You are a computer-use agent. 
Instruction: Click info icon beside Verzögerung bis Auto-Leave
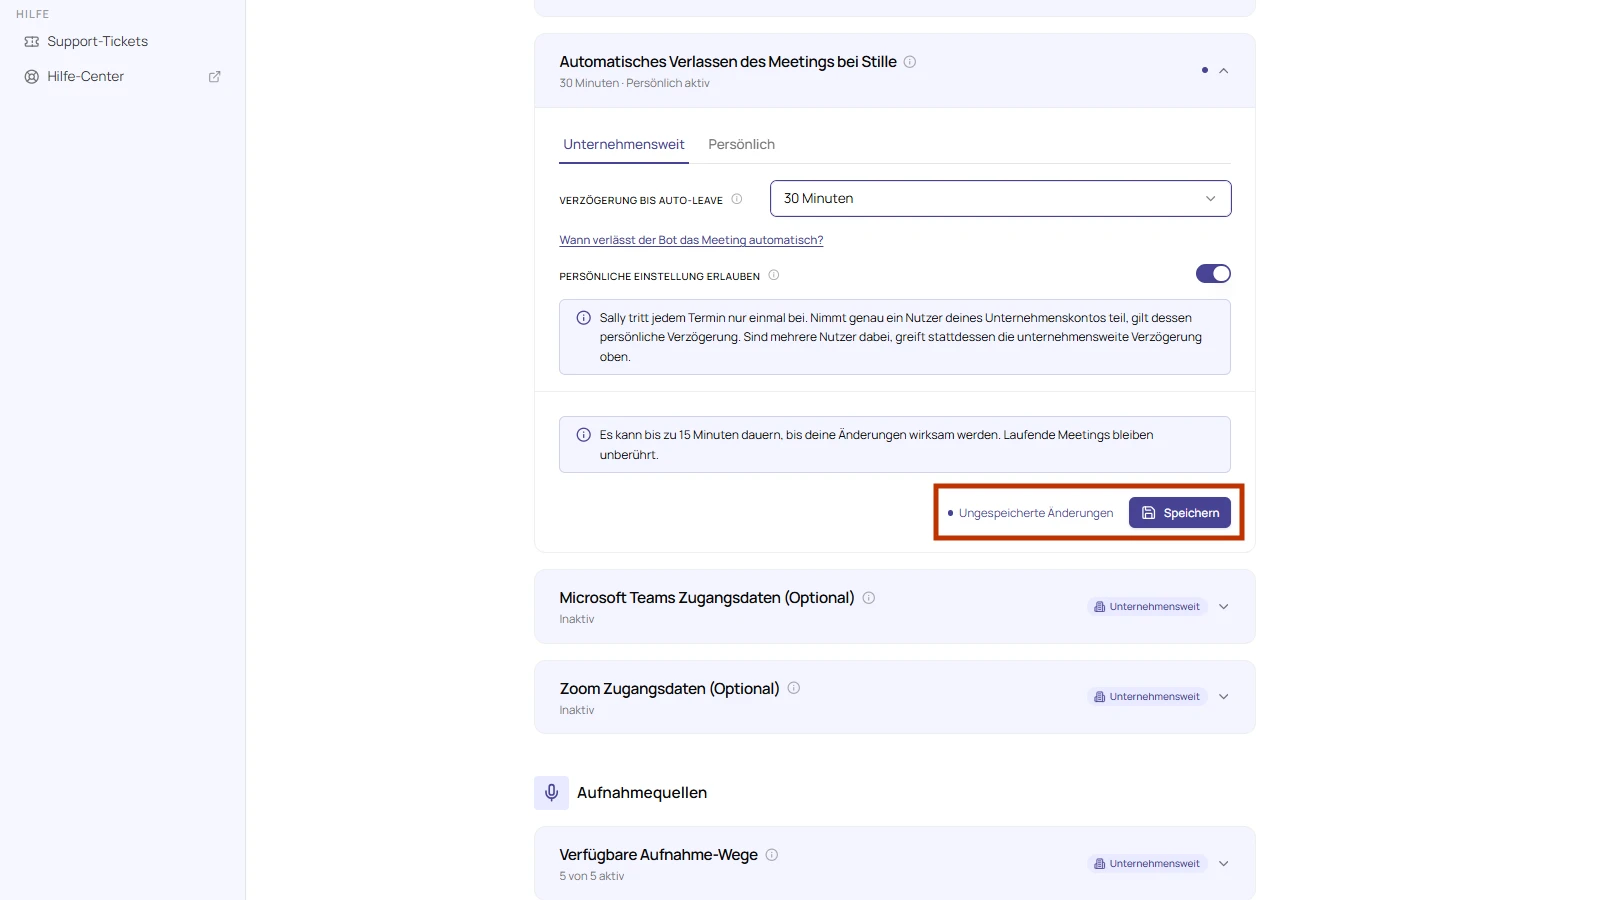(x=737, y=199)
